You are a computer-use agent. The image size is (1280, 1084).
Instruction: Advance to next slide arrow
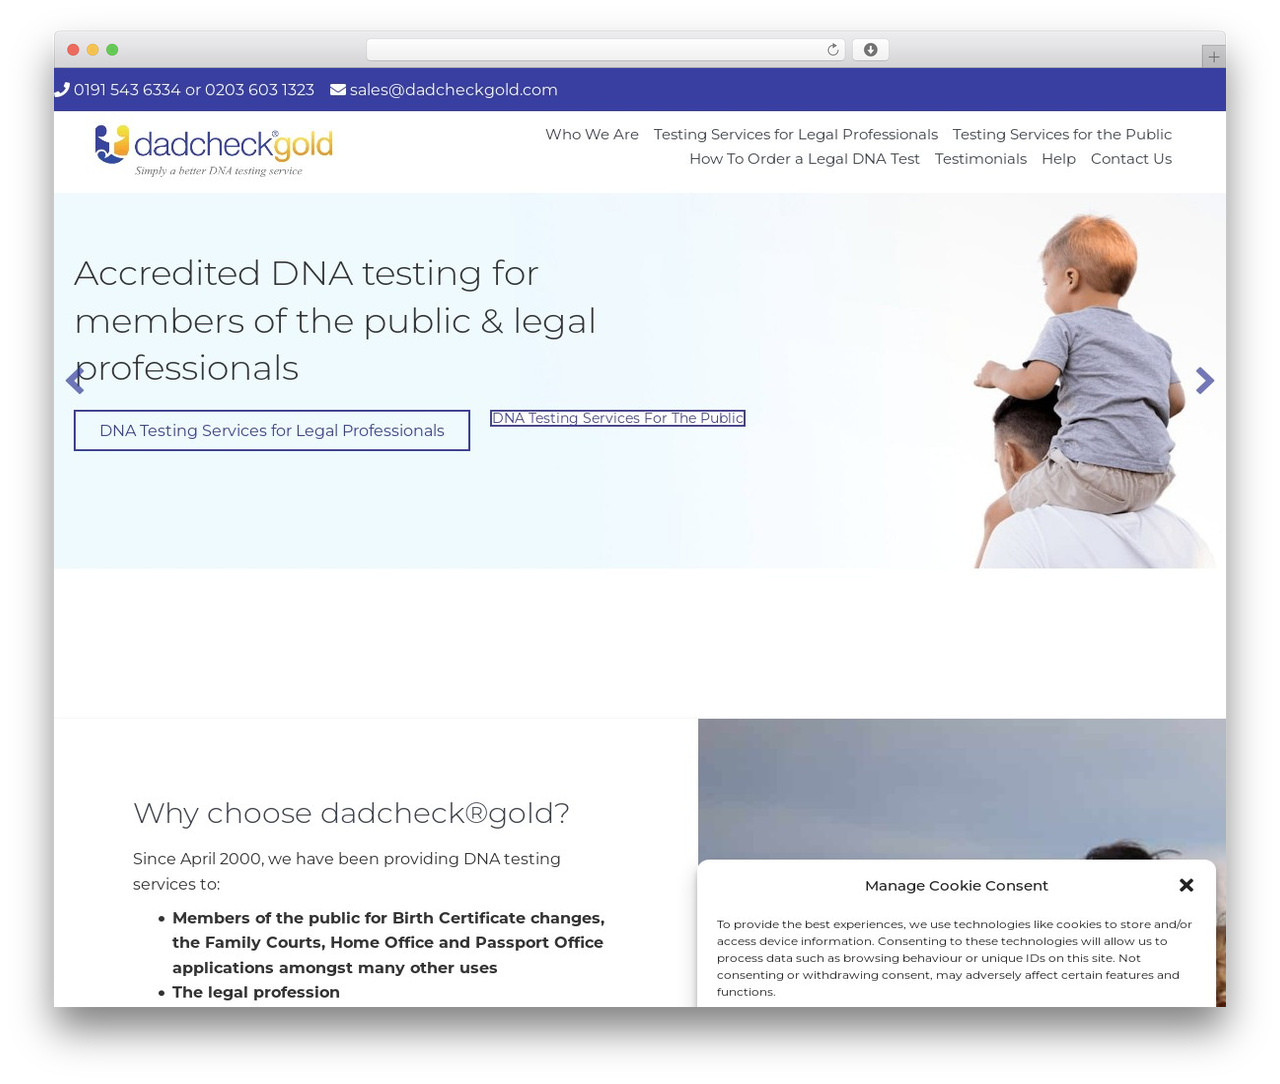click(x=1205, y=380)
